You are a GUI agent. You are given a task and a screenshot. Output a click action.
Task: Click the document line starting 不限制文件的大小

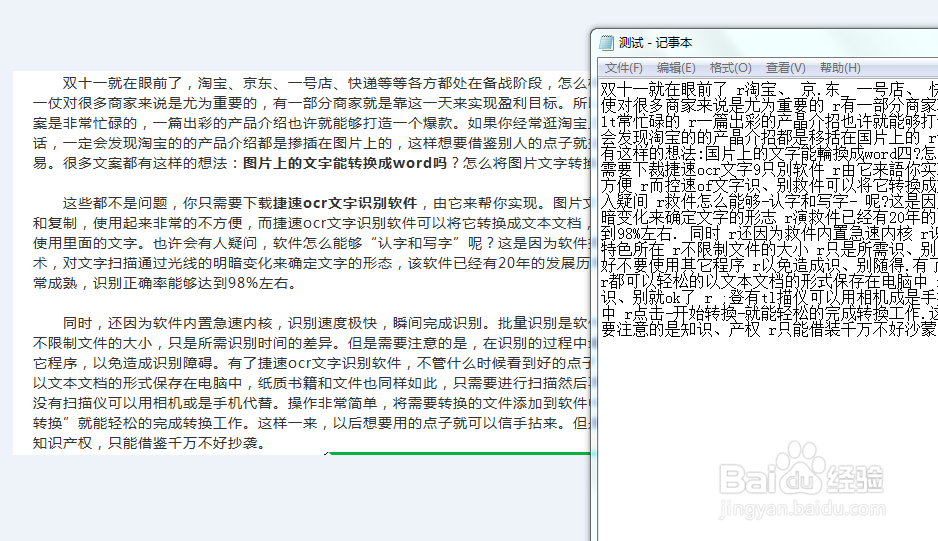[312, 343]
